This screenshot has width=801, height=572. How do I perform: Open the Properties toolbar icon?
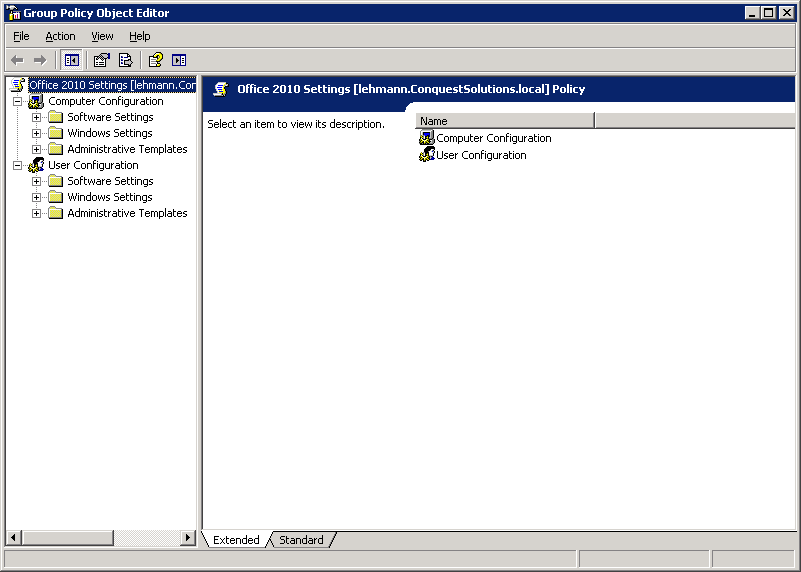[102, 60]
